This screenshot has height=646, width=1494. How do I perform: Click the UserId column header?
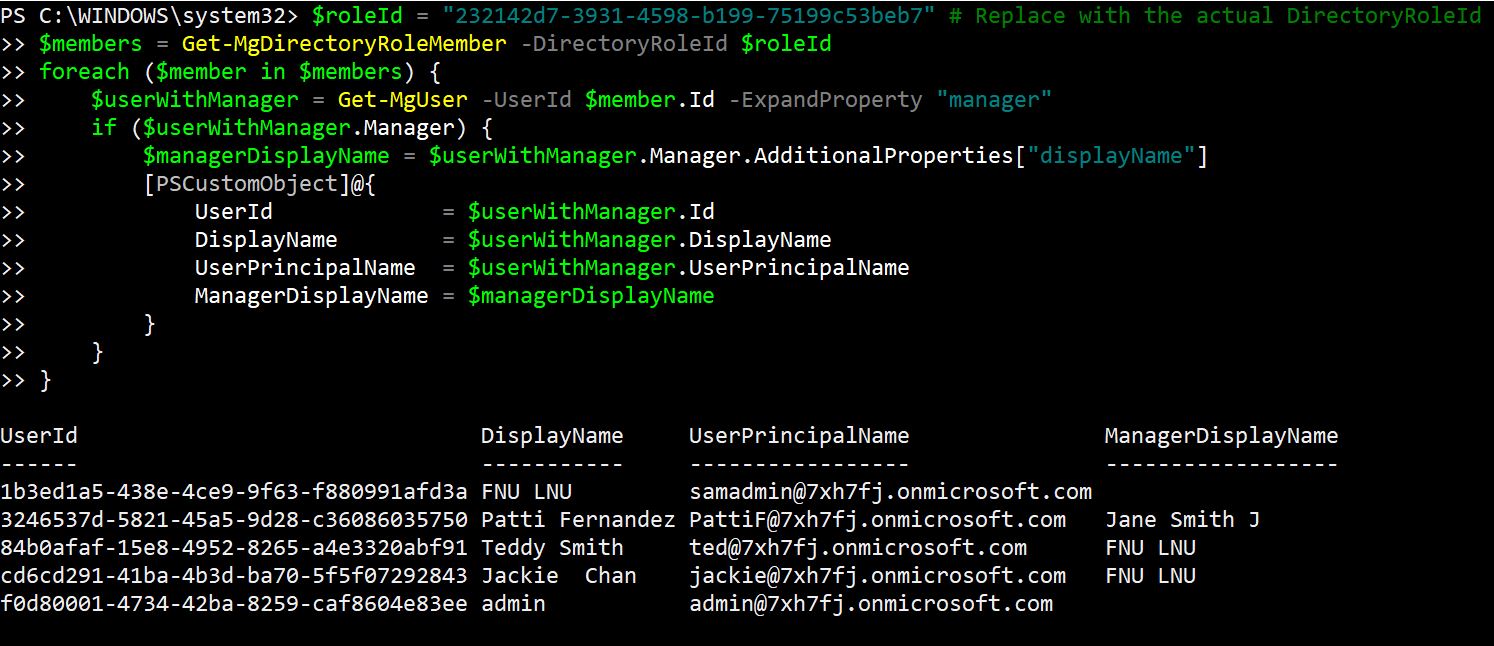[x=39, y=436]
